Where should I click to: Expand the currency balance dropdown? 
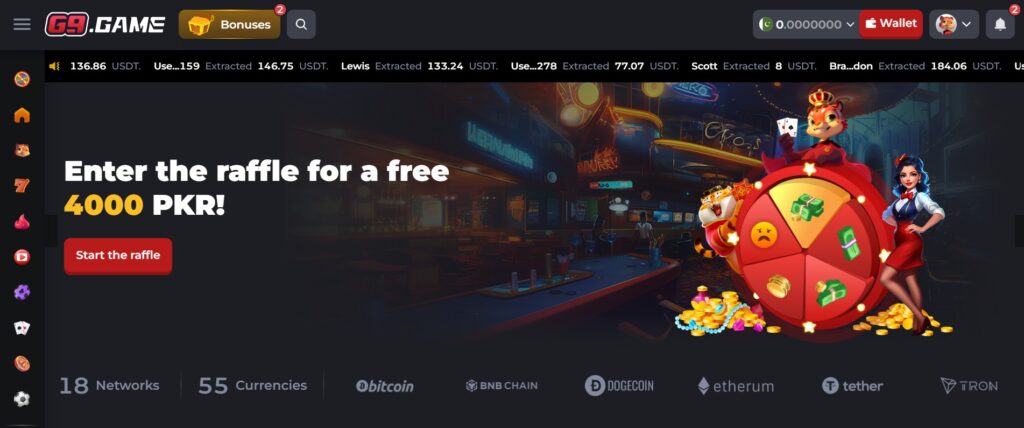[x=806, y=24]
